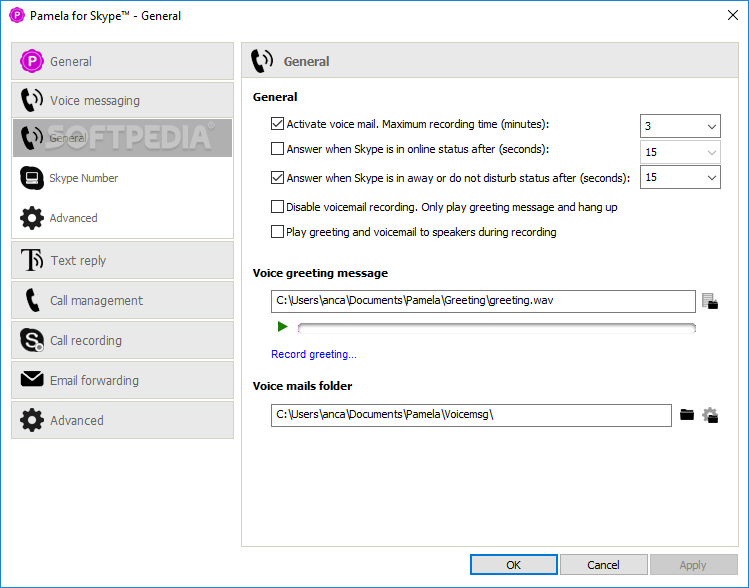Screen dimensions: 749x588
Task: Select the Skype Number phone icon
Action: (32, 178)
